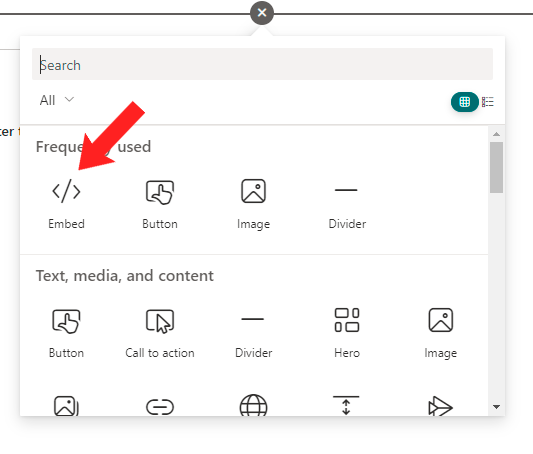Select the paper plane web part icon
The image size is (533, 454).
[x=441, y=406]
